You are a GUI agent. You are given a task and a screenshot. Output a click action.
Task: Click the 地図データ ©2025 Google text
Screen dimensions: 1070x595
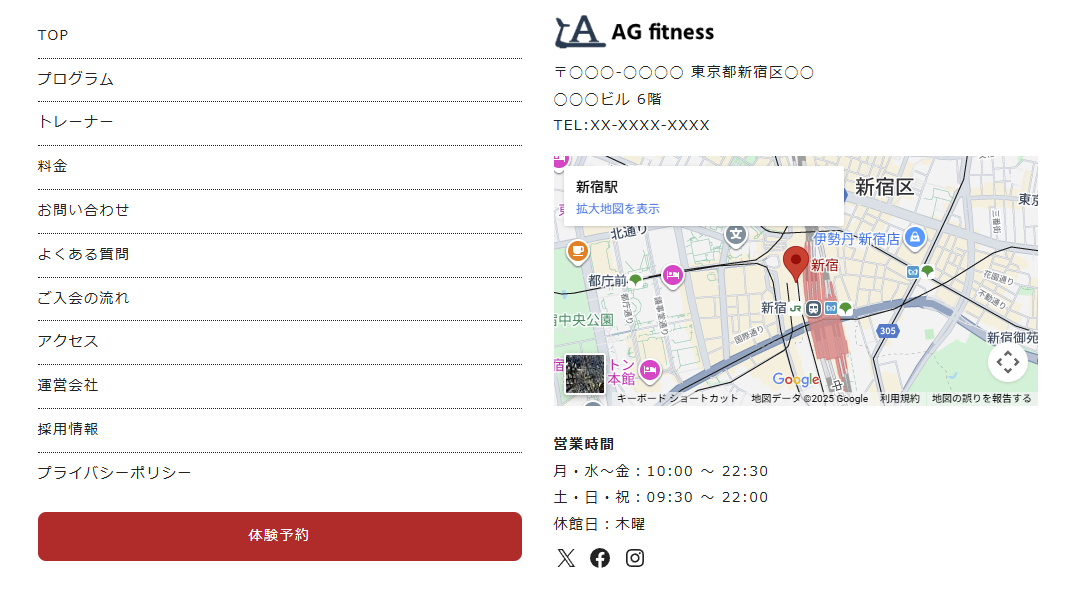809,398
